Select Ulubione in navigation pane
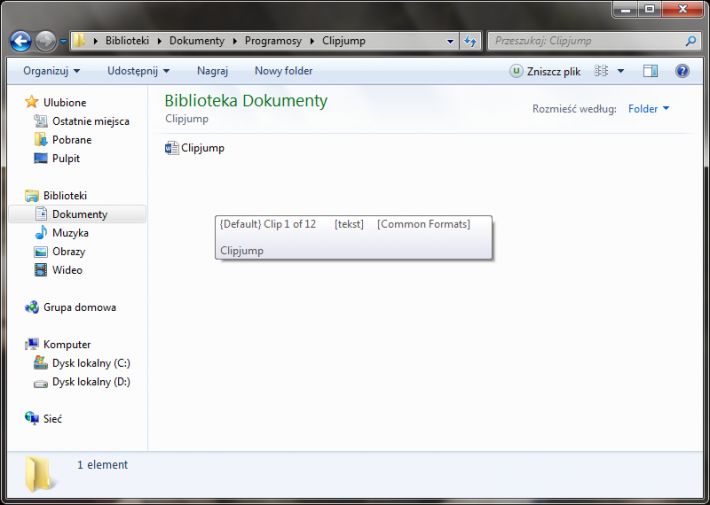 pos(64,102)
